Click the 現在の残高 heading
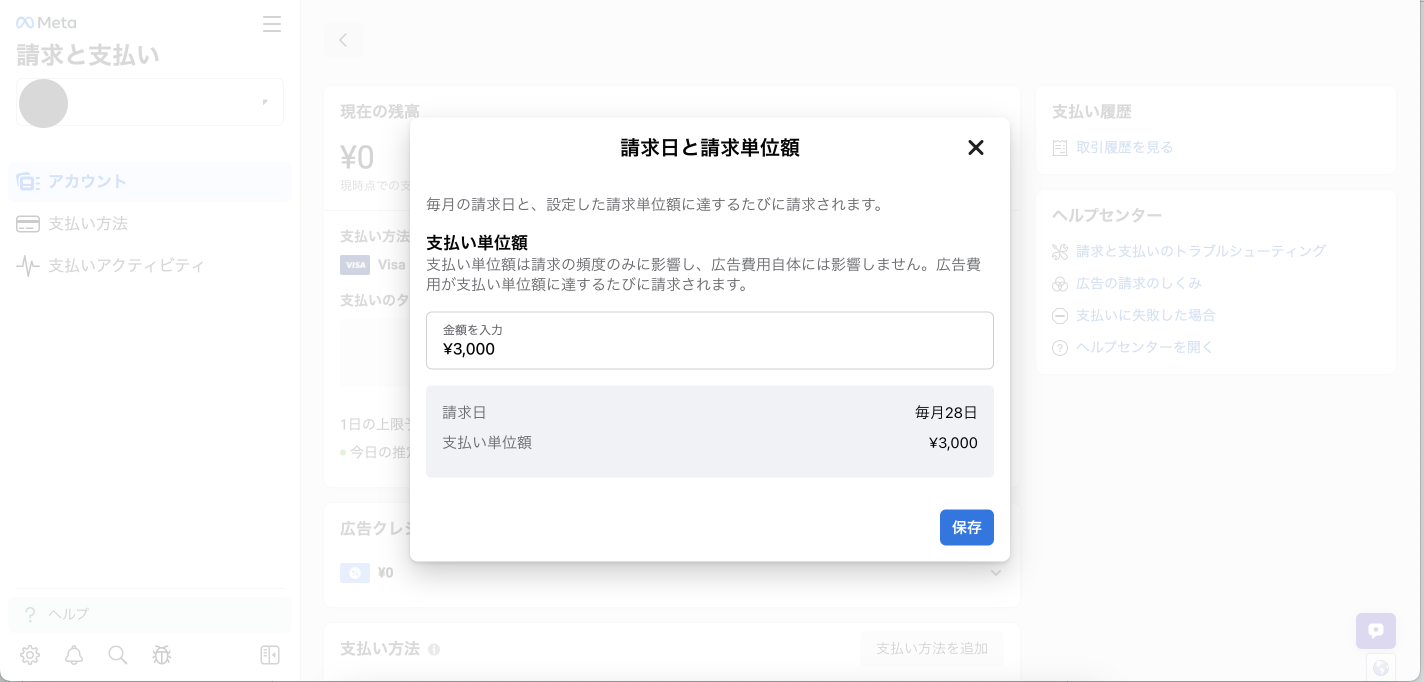Screen dimensions: 1424x682 (379, 111)
